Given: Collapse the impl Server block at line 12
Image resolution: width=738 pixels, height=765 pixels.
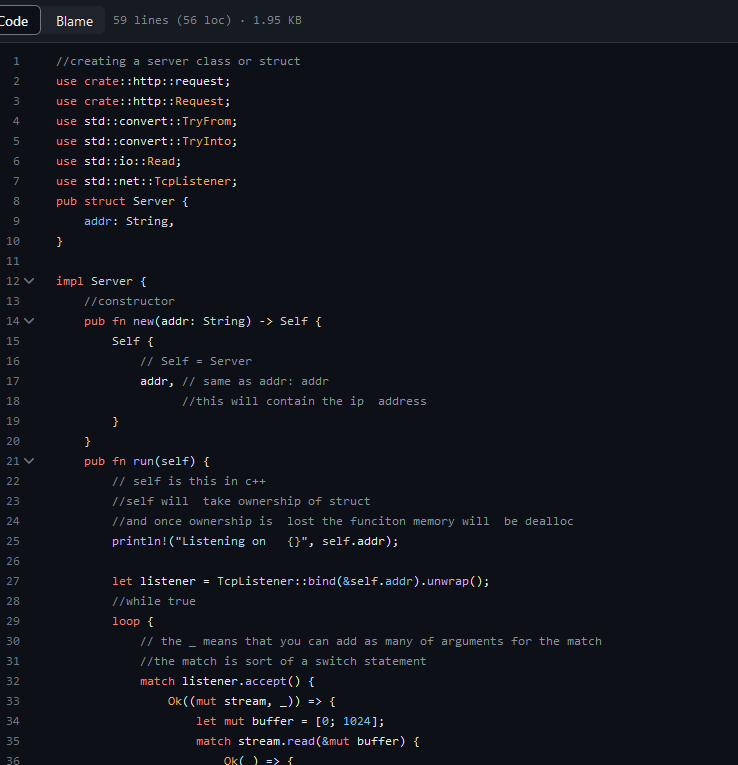Looking at the screenshot, I should (28, 281).
